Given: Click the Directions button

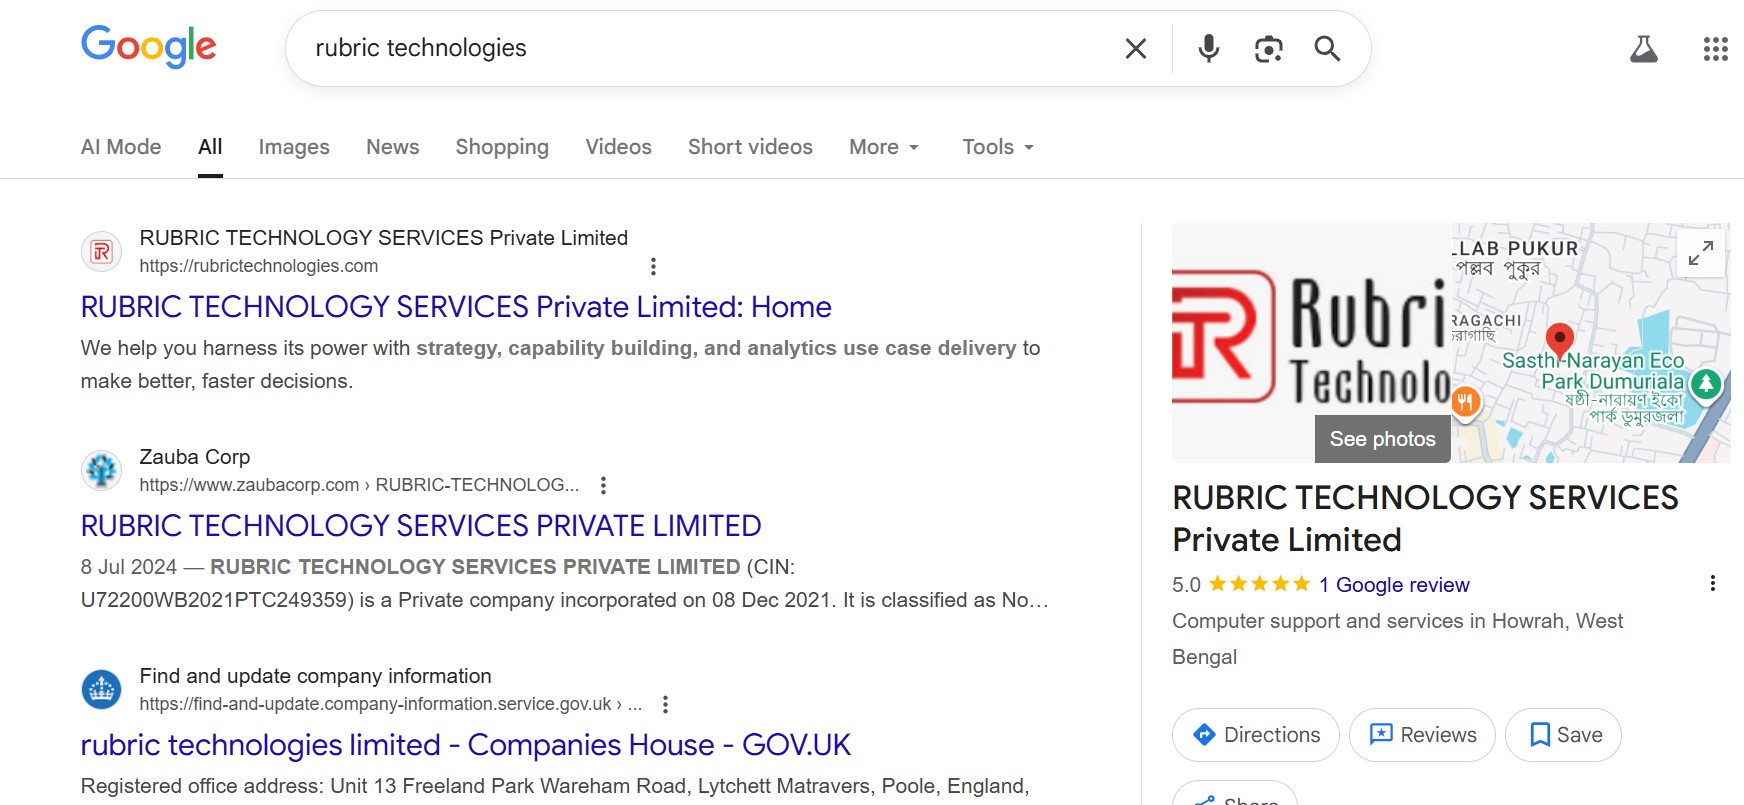Looking at the screenshot, I should (1256, 735).
